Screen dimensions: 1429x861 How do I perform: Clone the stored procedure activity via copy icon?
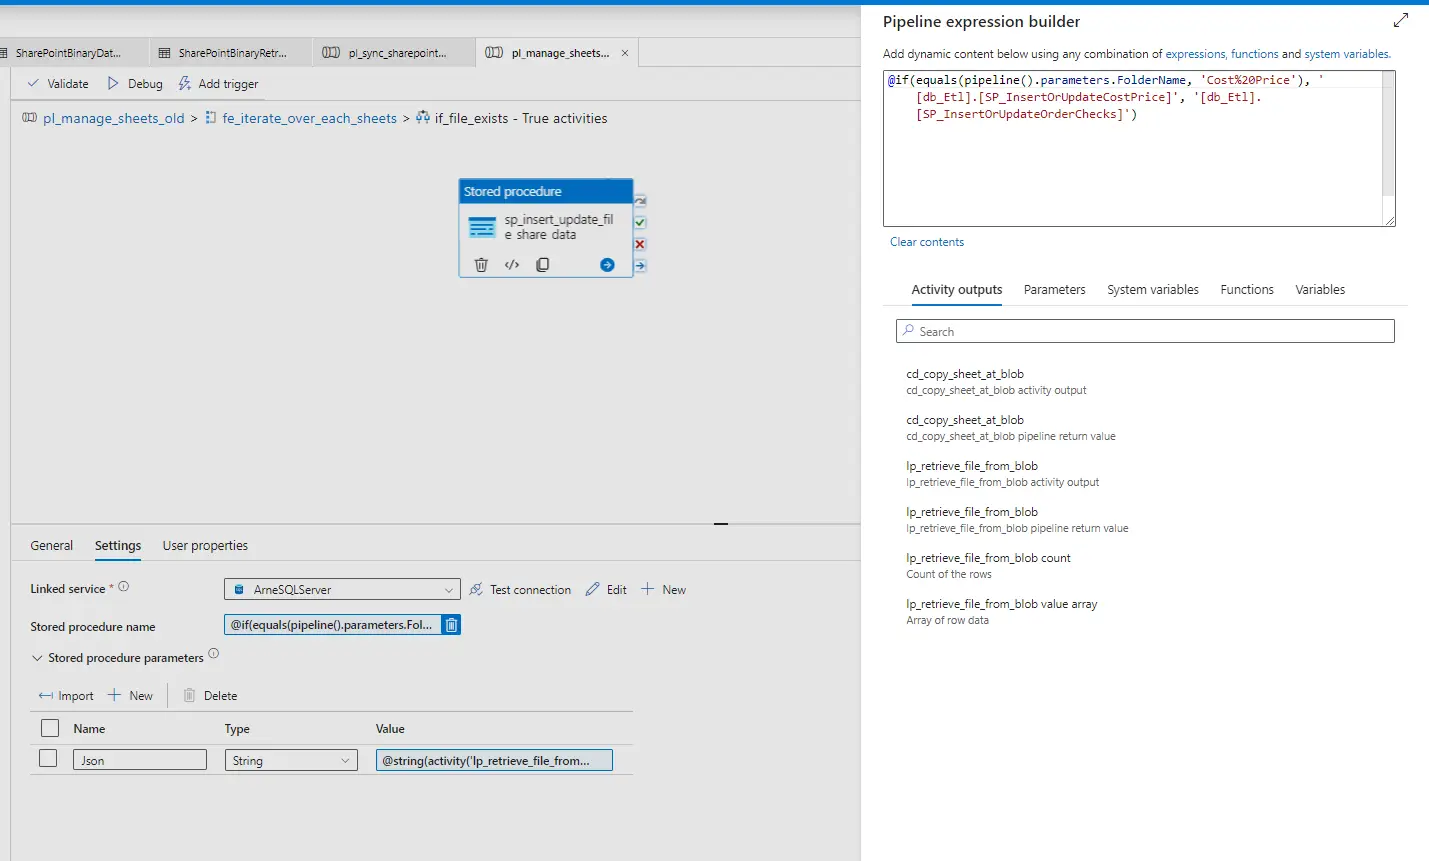[x=542, y=264]
